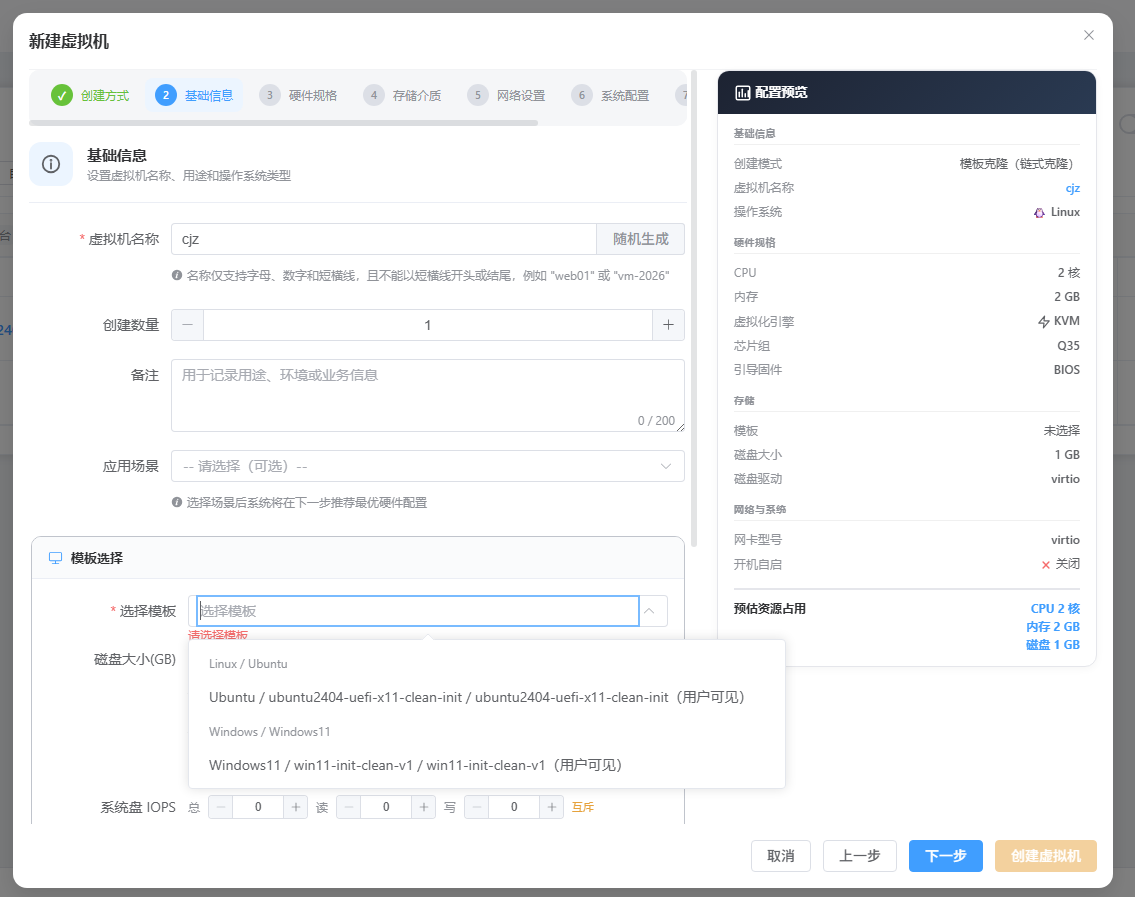Screen dimensions: 1135x897
Task: Increase 系统盘 IOPS 读 value
Action: coord(423,807)
